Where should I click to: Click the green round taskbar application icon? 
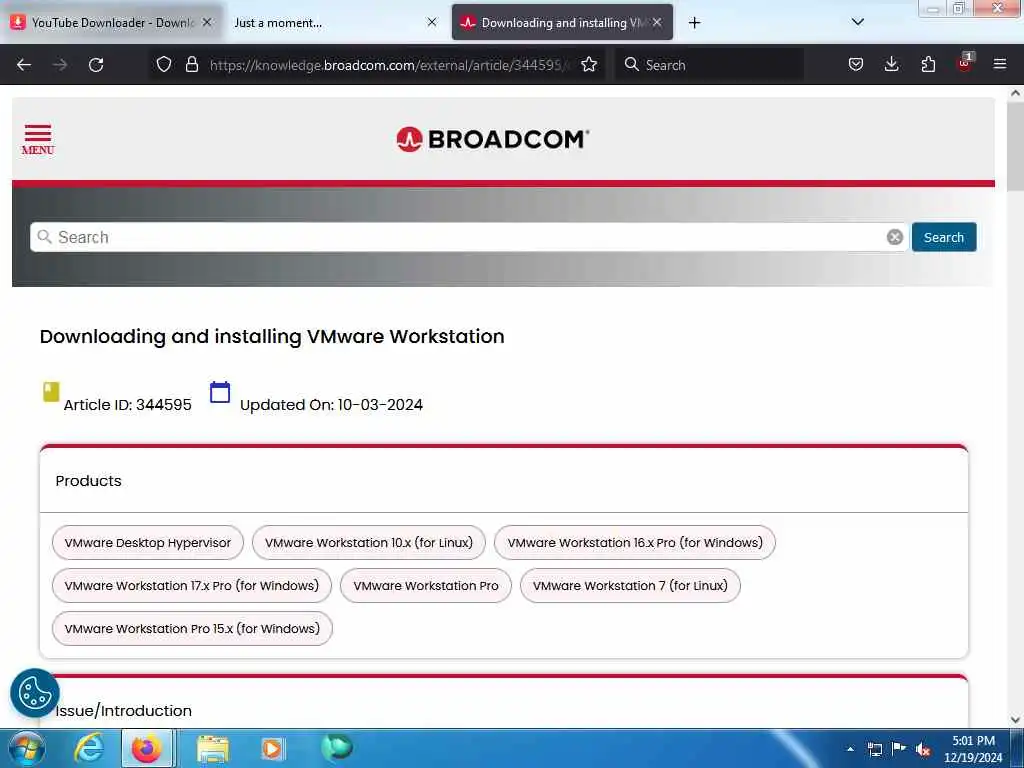(337, 748)
